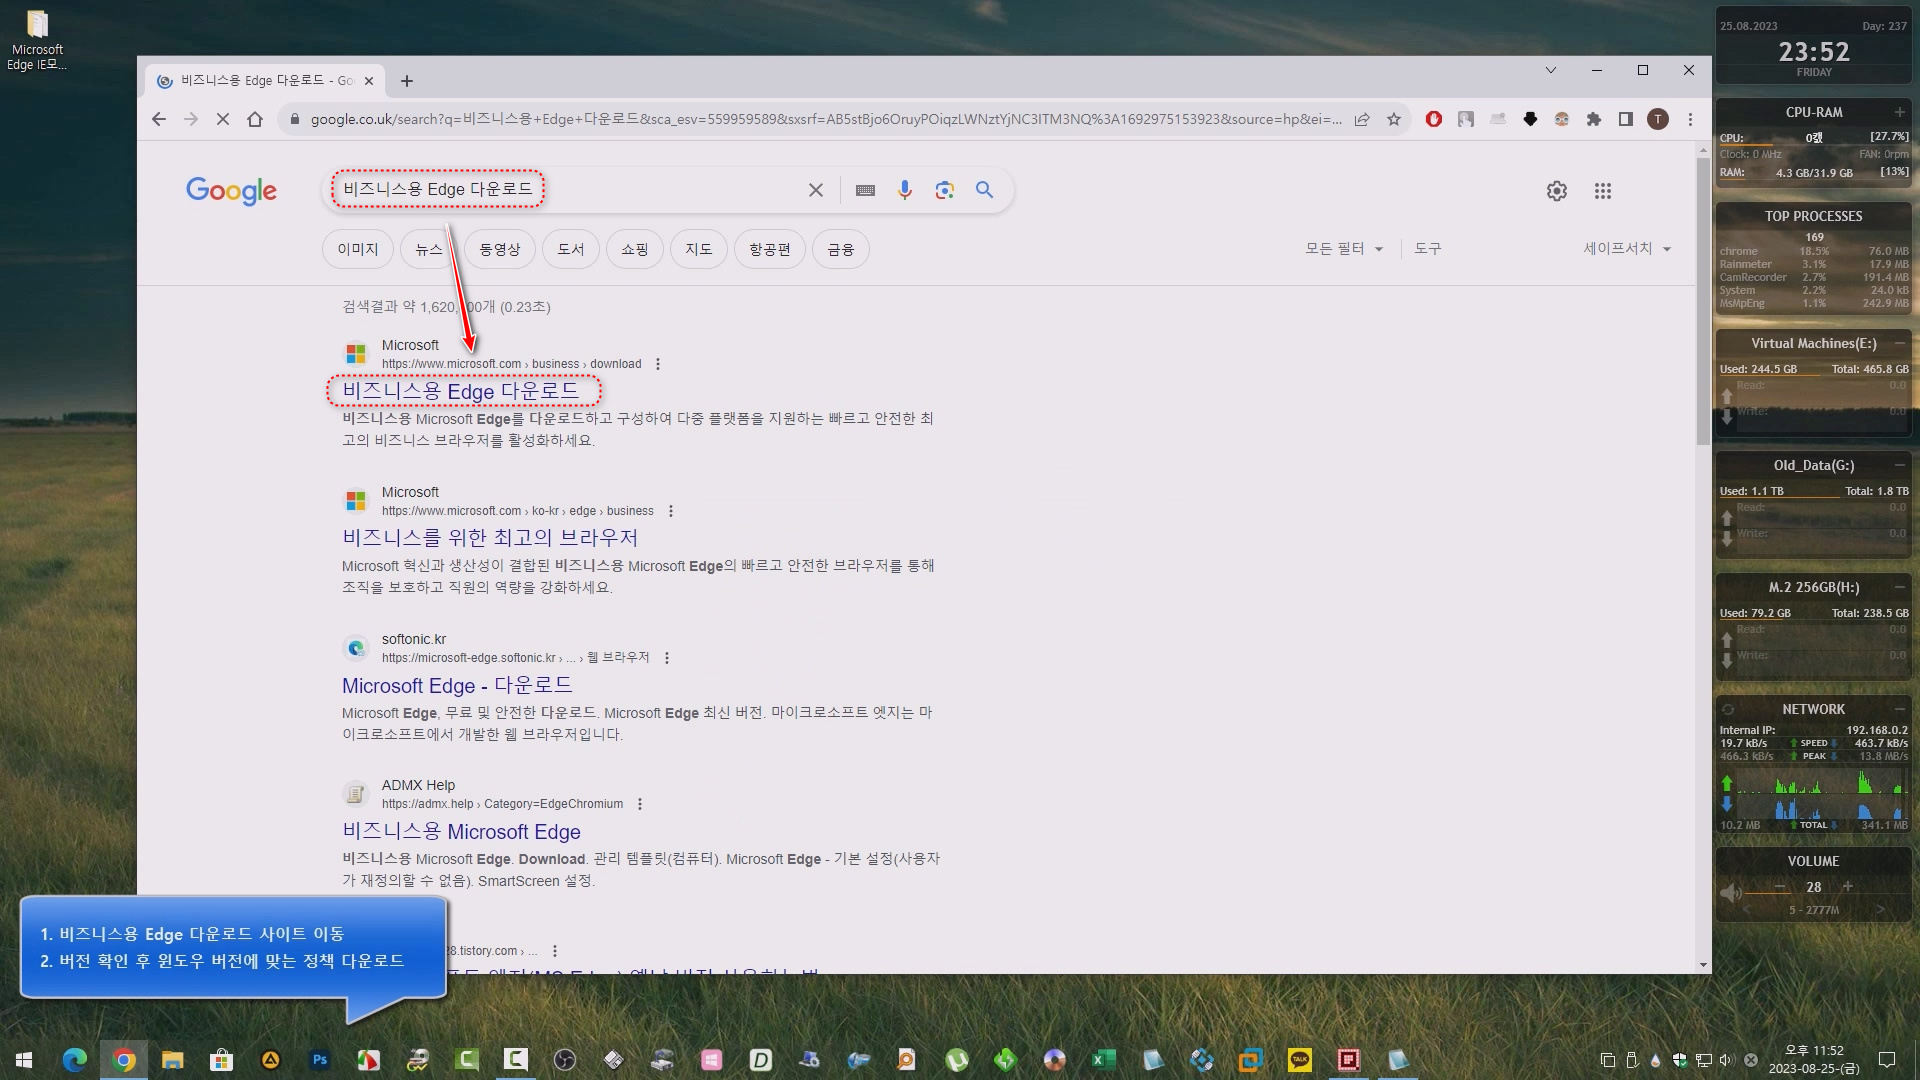
Task: Close the 비즈니스용 Edge 다운로드 tab
Action: [x=369, y=81]
